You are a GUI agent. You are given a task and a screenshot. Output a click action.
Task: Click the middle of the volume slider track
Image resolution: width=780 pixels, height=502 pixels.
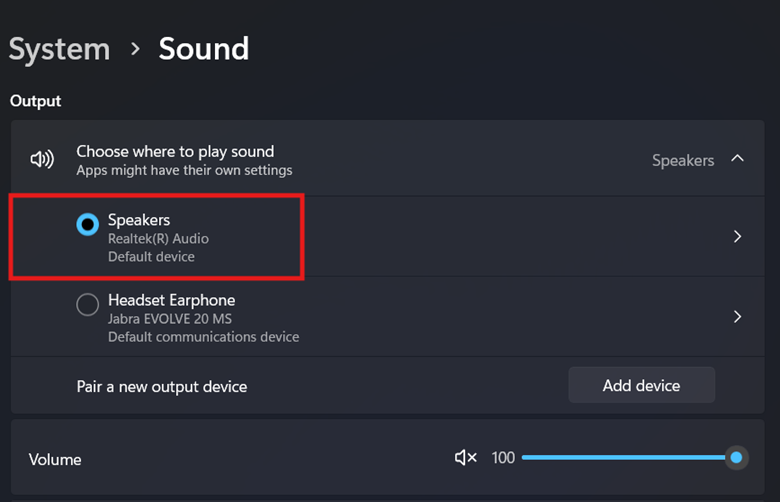coord(628,458)
